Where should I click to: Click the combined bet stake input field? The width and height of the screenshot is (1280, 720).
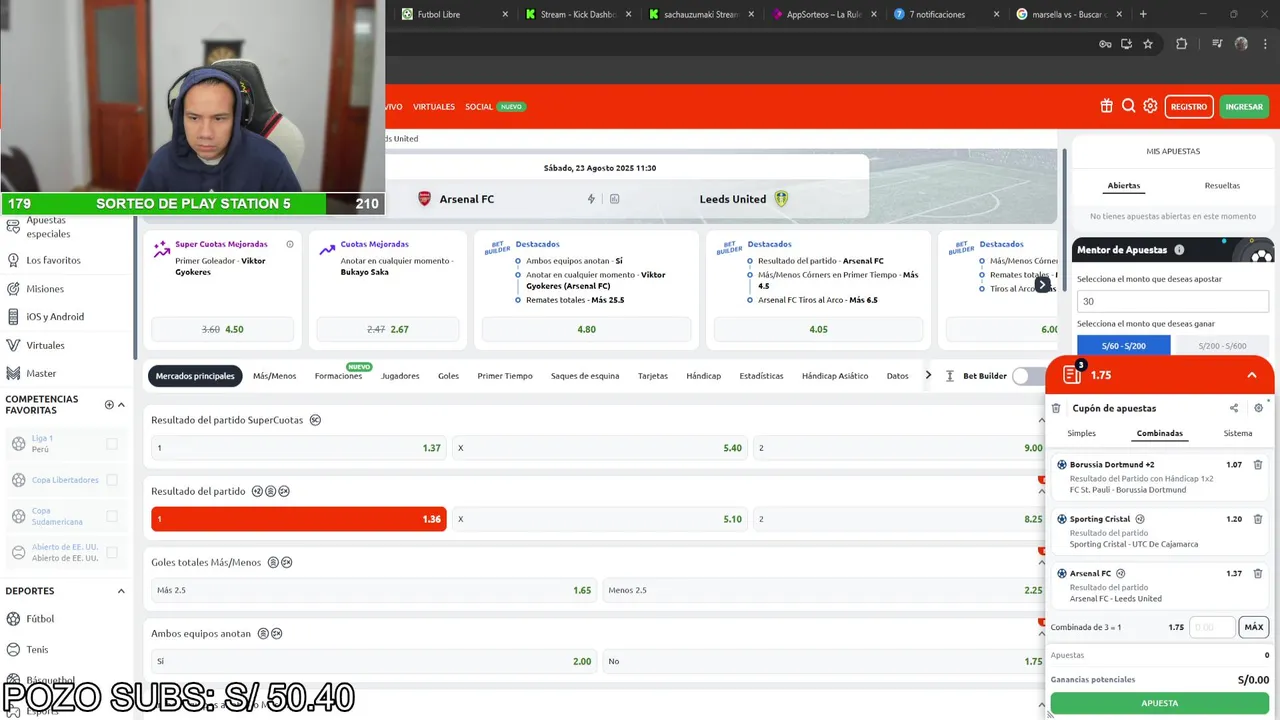pos(1211,627)
